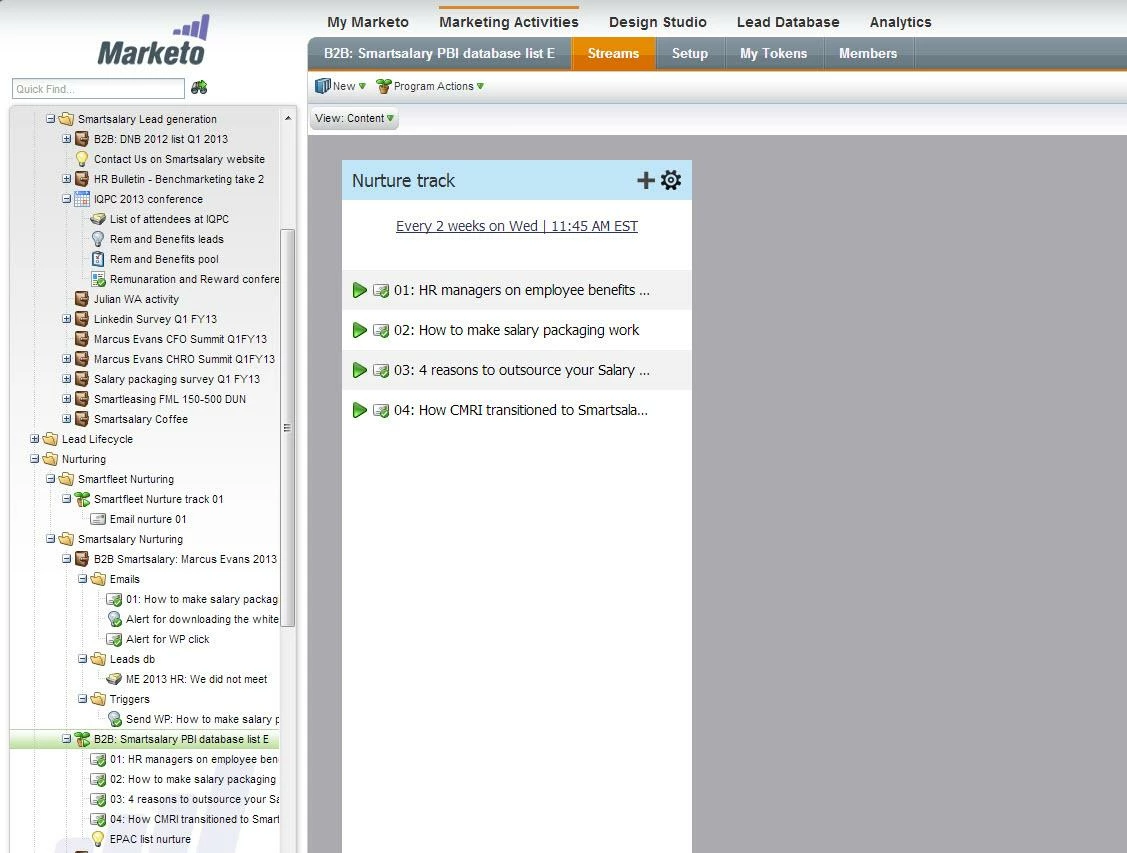This screenshot has height=853, width=1127.
Task: Collapse the Triggers folder
Action: point(82,699)
